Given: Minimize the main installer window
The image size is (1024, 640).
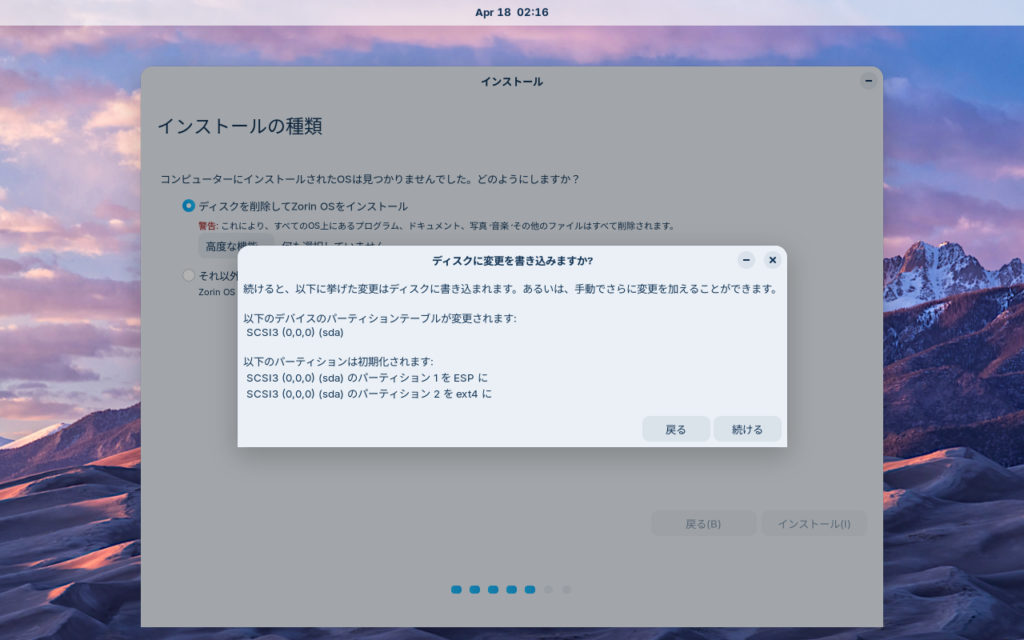Looking at the screenshot, I should click(868, 81).
